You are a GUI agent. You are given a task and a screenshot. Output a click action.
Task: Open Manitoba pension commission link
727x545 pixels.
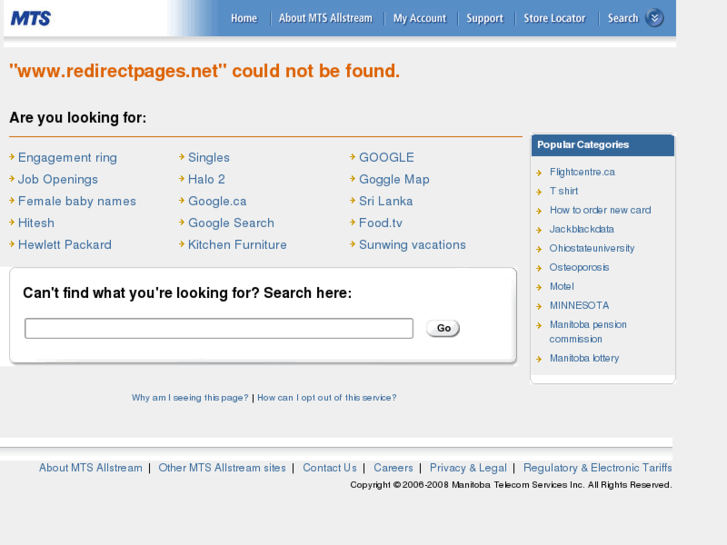coord(588,332)
